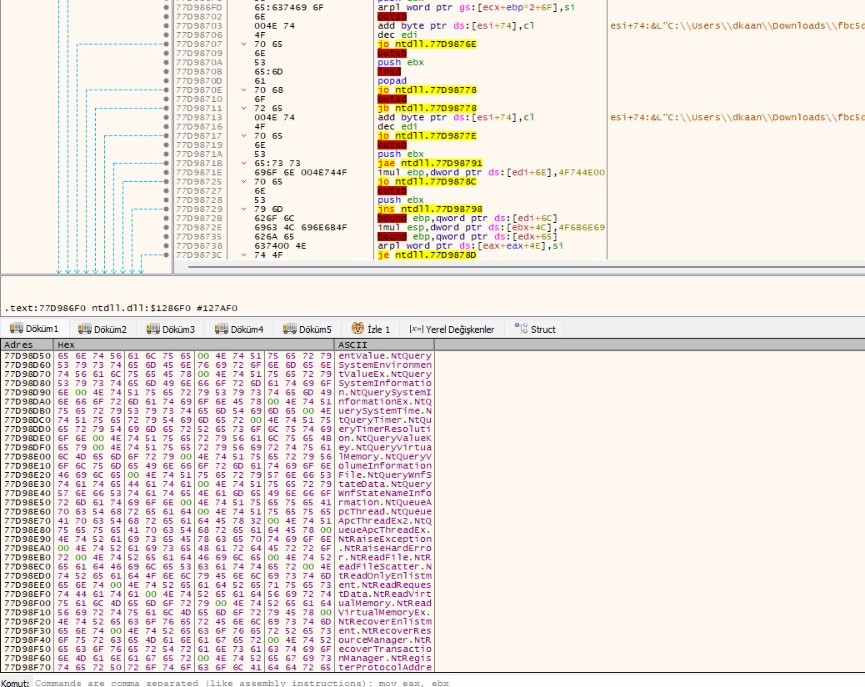Select dump row at address 77D98F00
The height and width of the screenshot is (687, 865).
[218, 603]
